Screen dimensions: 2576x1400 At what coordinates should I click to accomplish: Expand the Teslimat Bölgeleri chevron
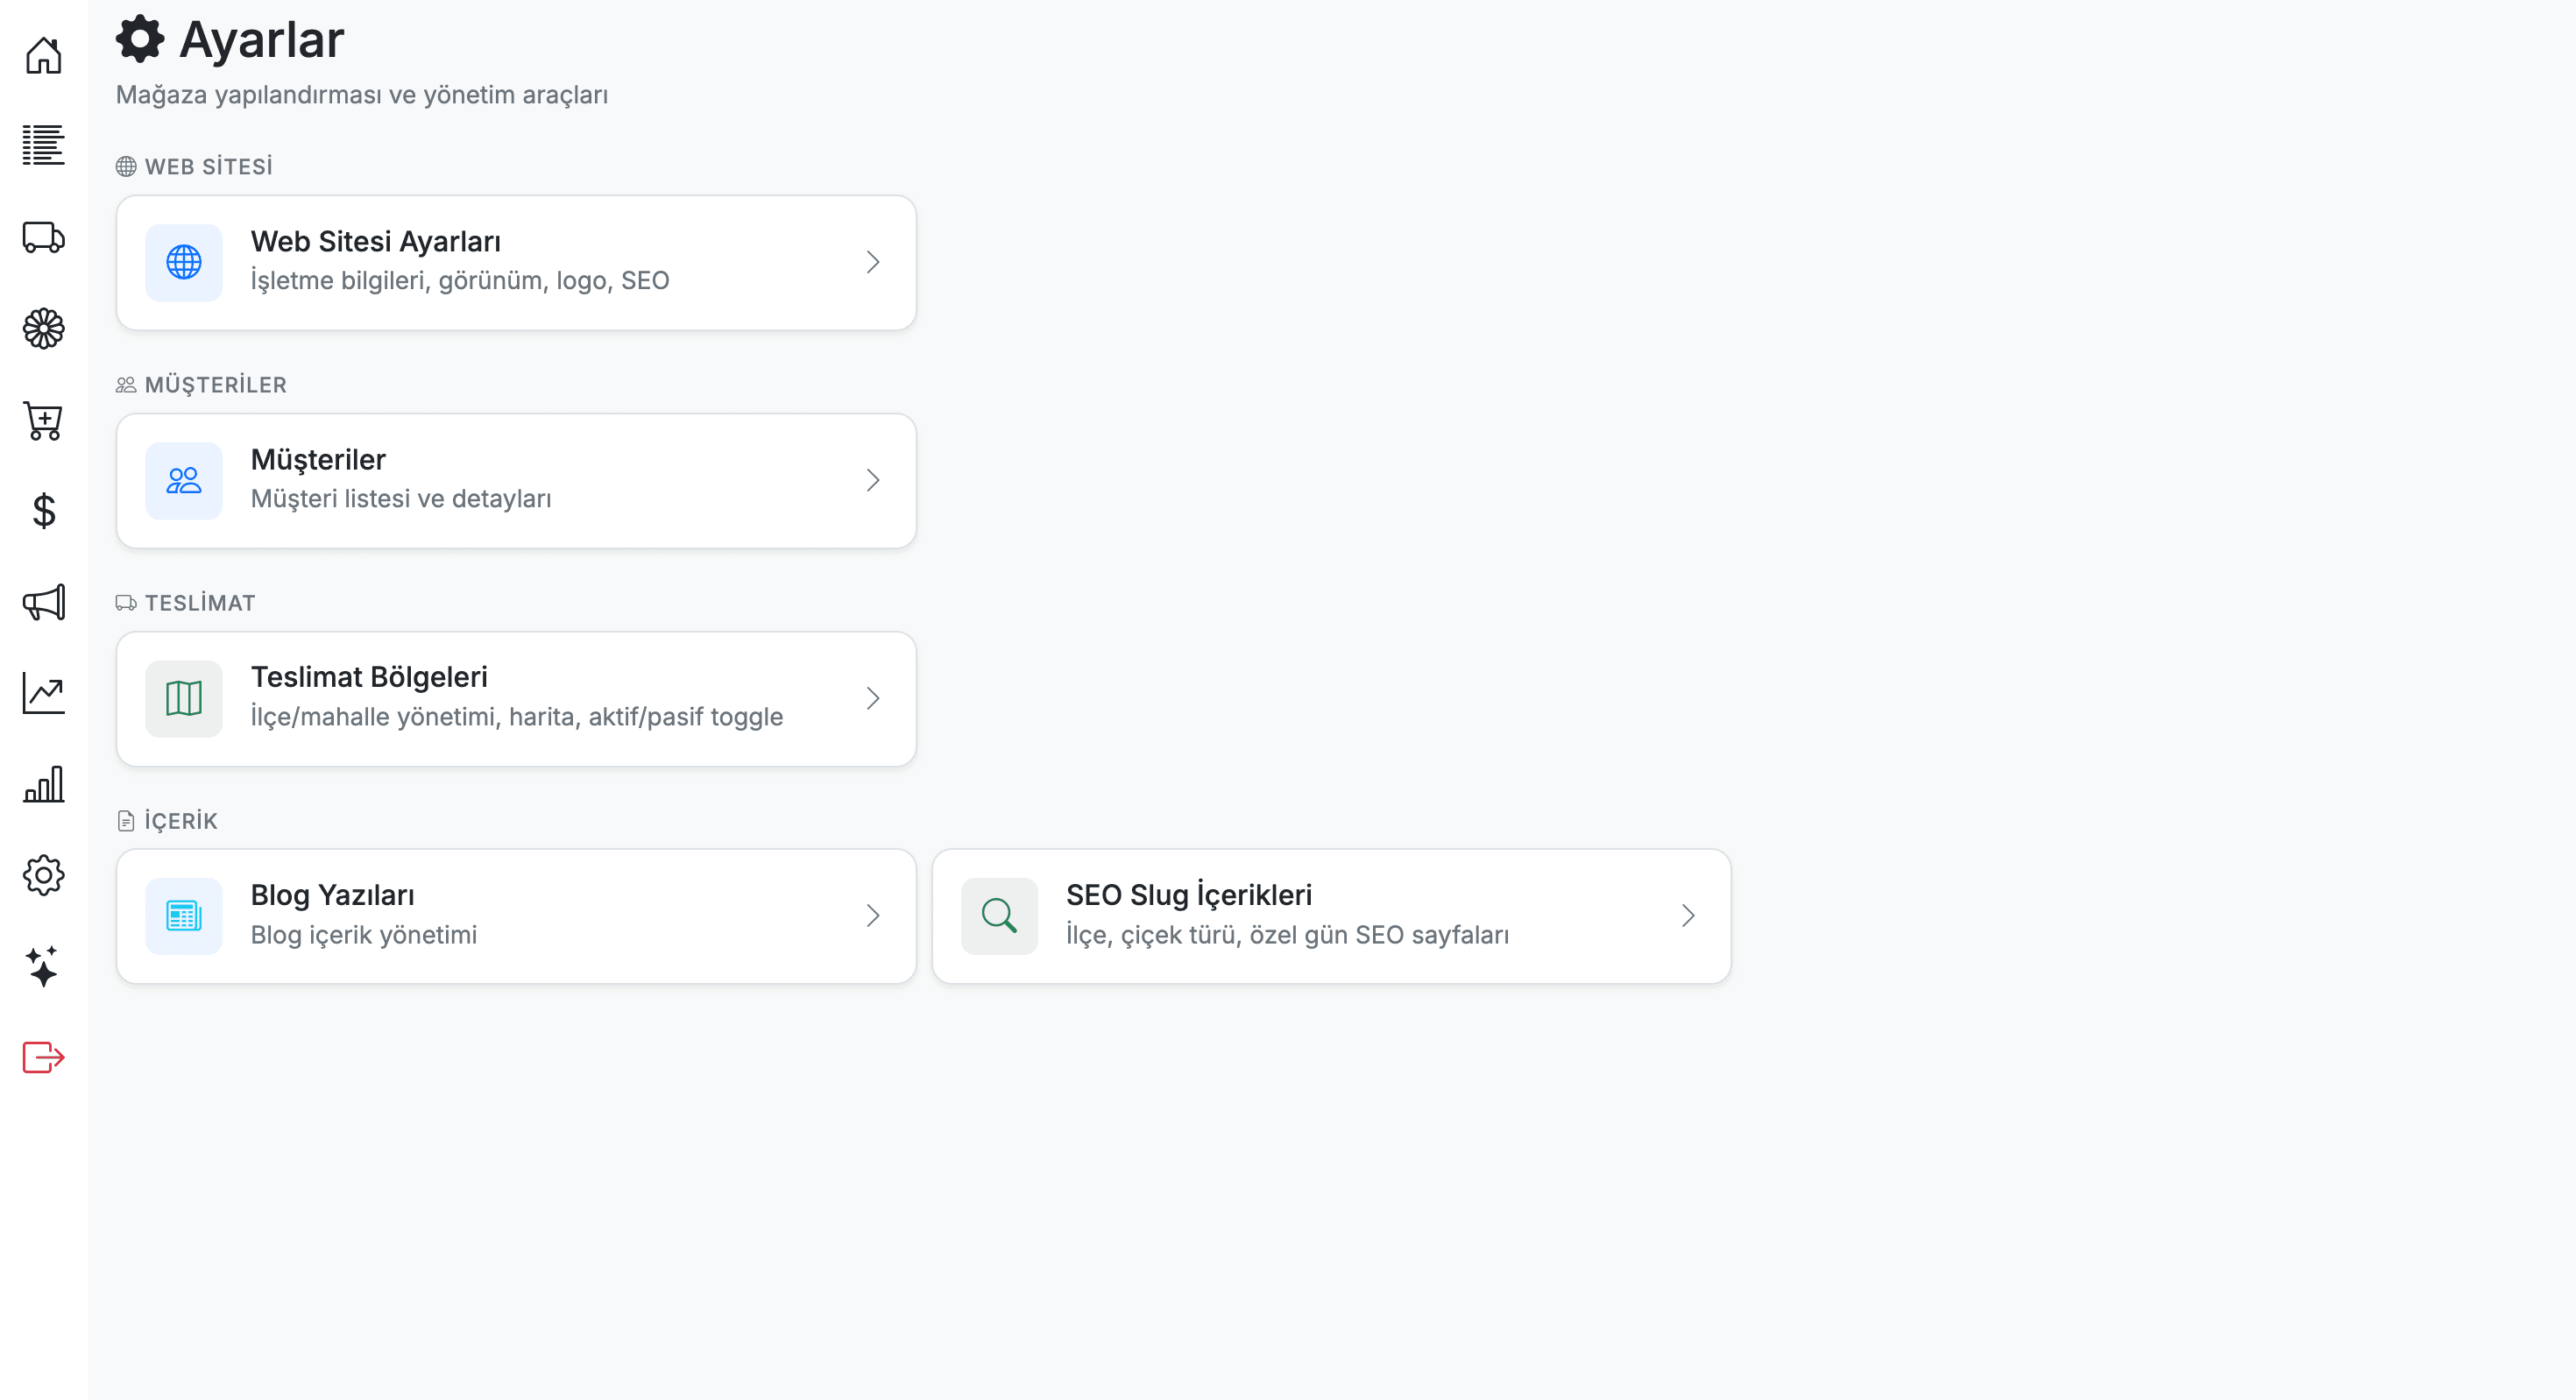(873, 698)
